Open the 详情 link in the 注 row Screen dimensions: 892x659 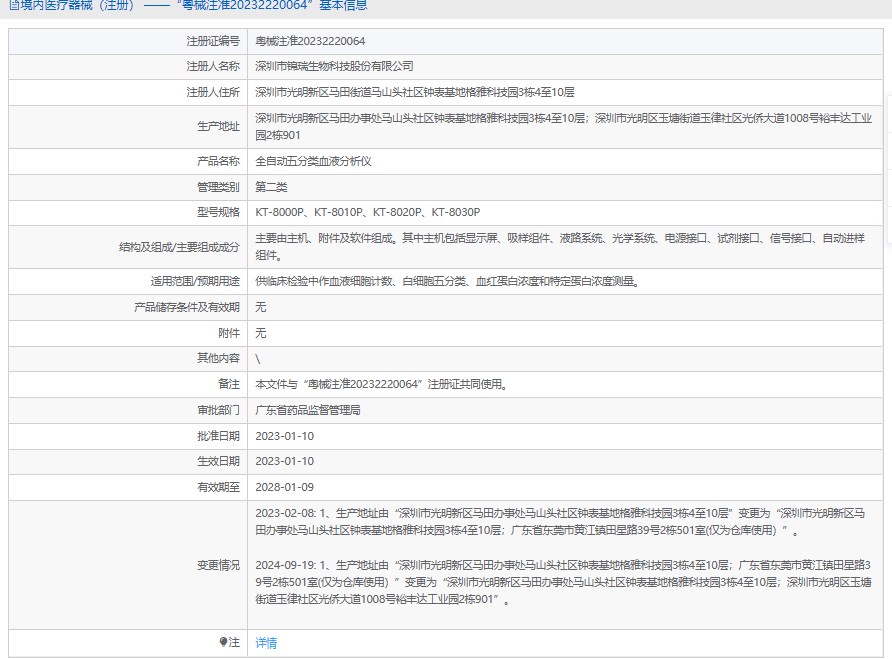pyautogui.click(x=266, y=643)
